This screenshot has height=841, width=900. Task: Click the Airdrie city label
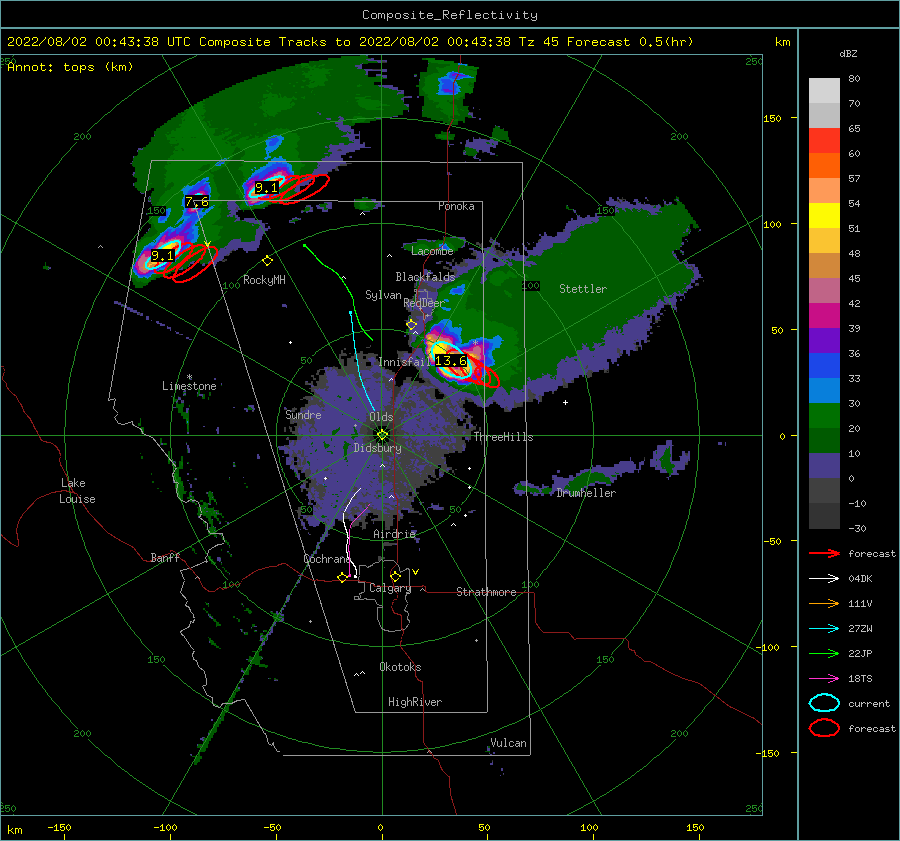point(394,534)
